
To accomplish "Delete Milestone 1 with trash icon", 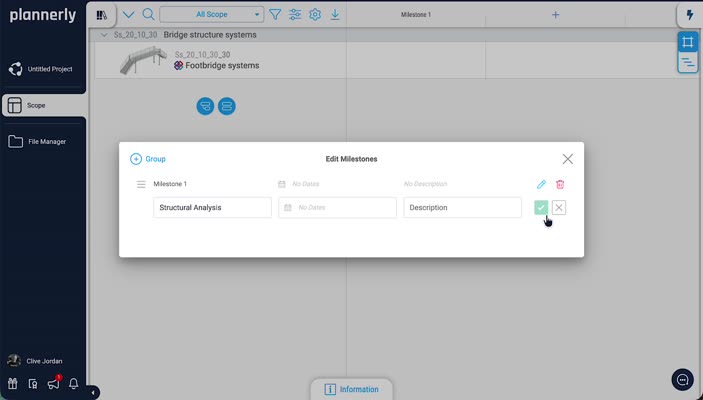I will (560, 184).
